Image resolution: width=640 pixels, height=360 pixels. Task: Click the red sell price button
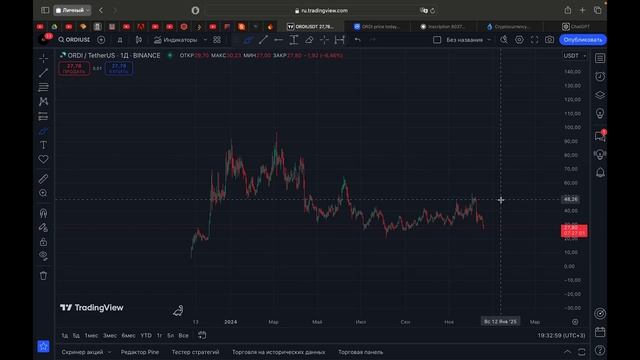(x=74, y=68)
